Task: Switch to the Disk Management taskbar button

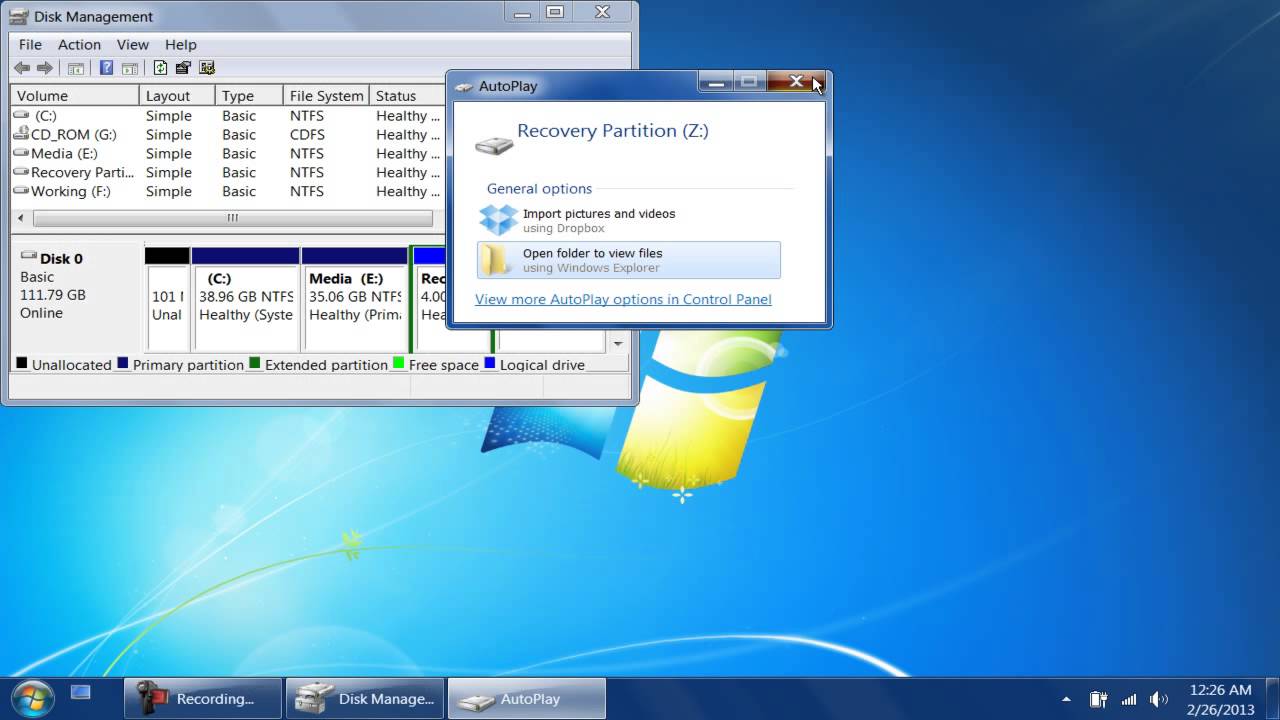Action: tap(365, 698)
